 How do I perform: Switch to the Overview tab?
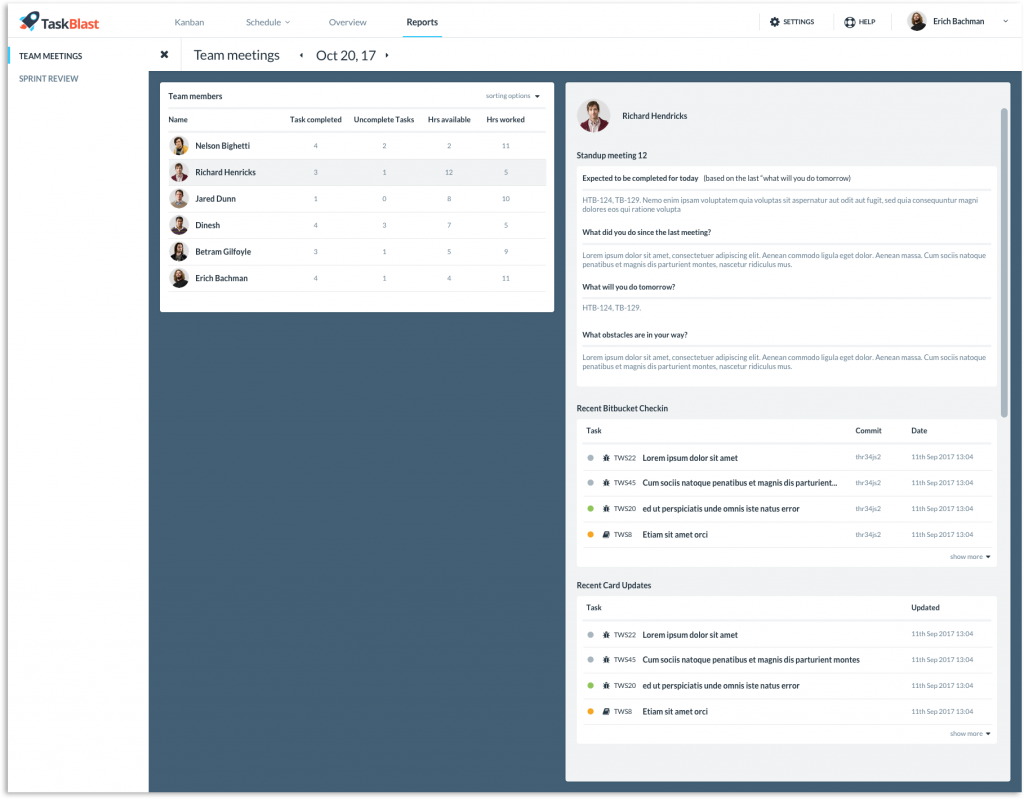click(x=347, y=22)
